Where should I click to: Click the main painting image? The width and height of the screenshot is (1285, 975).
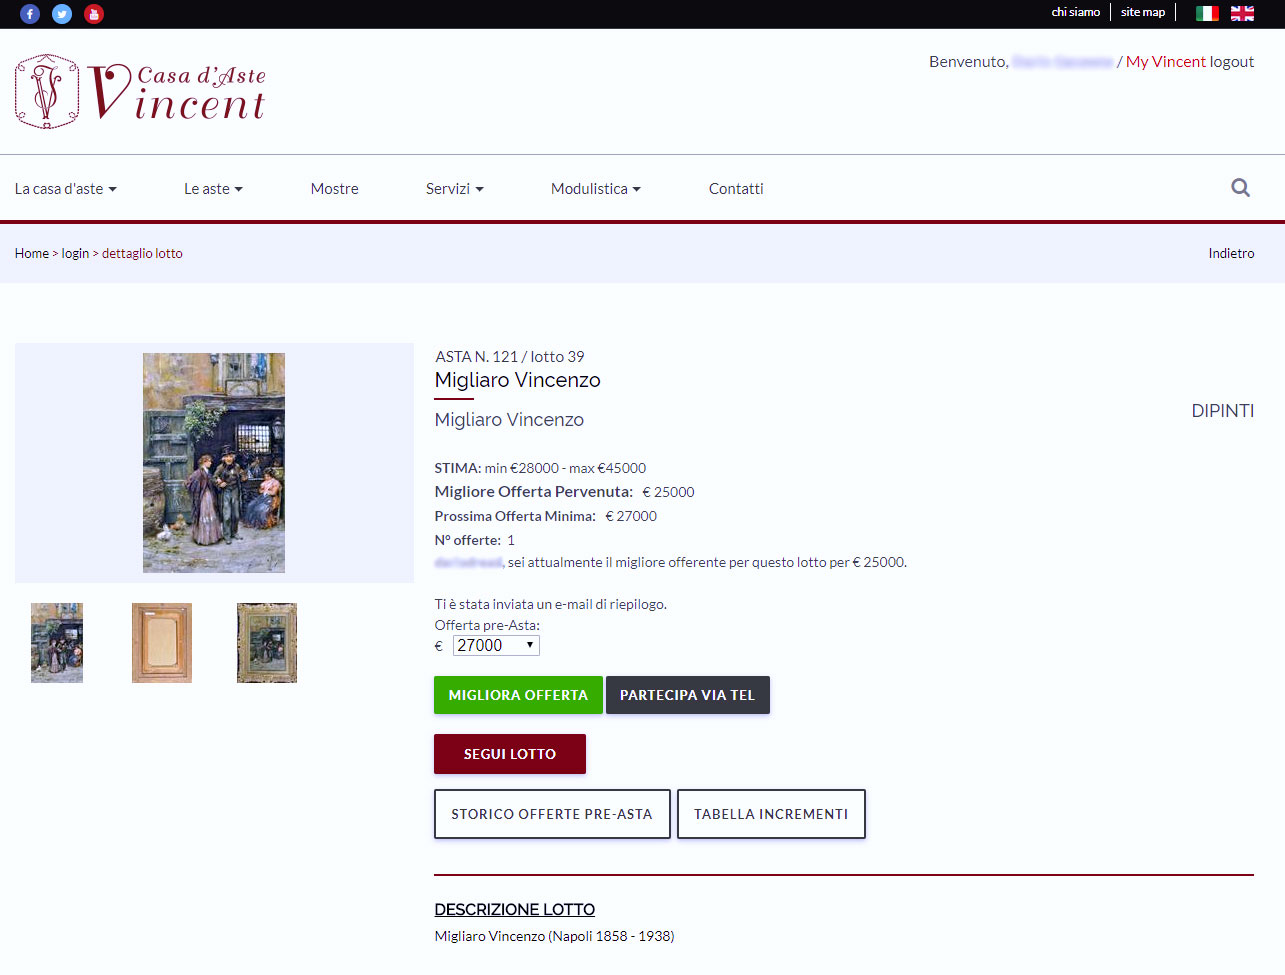tap(214, 463)
